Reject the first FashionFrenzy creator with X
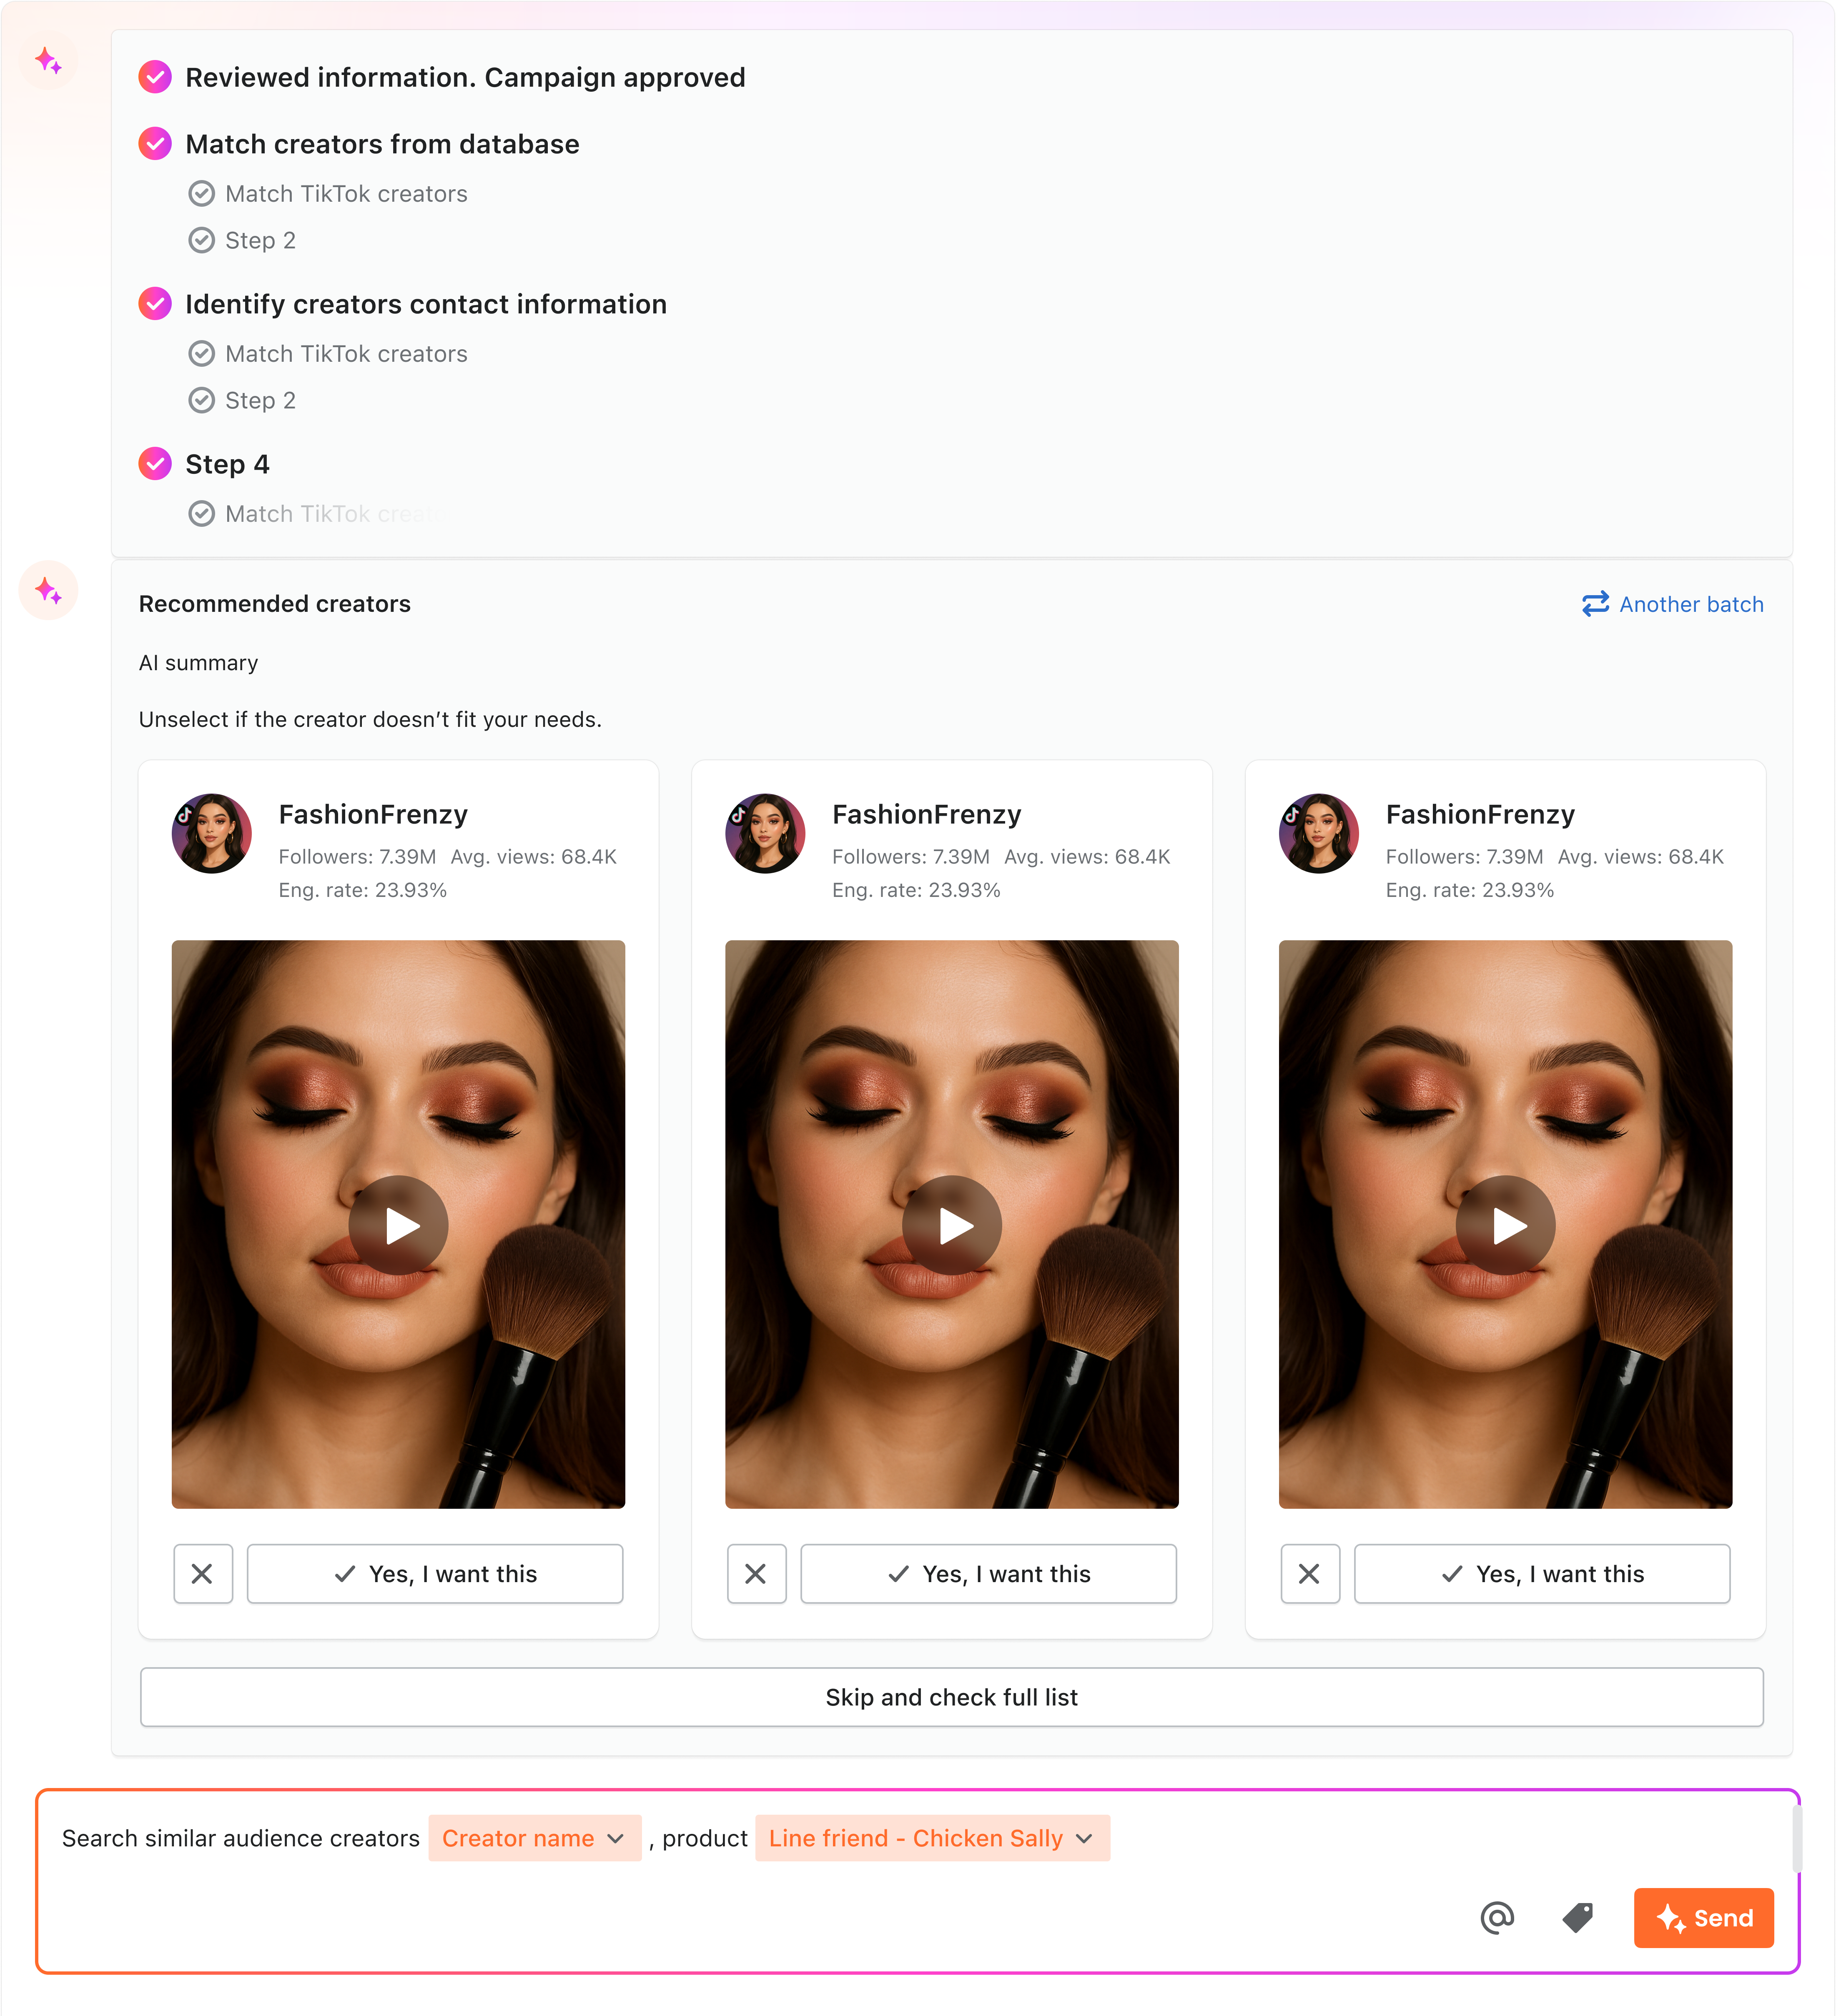Image resolution: width=1836 pixels, height=2016 pixels. point(203,1574)
